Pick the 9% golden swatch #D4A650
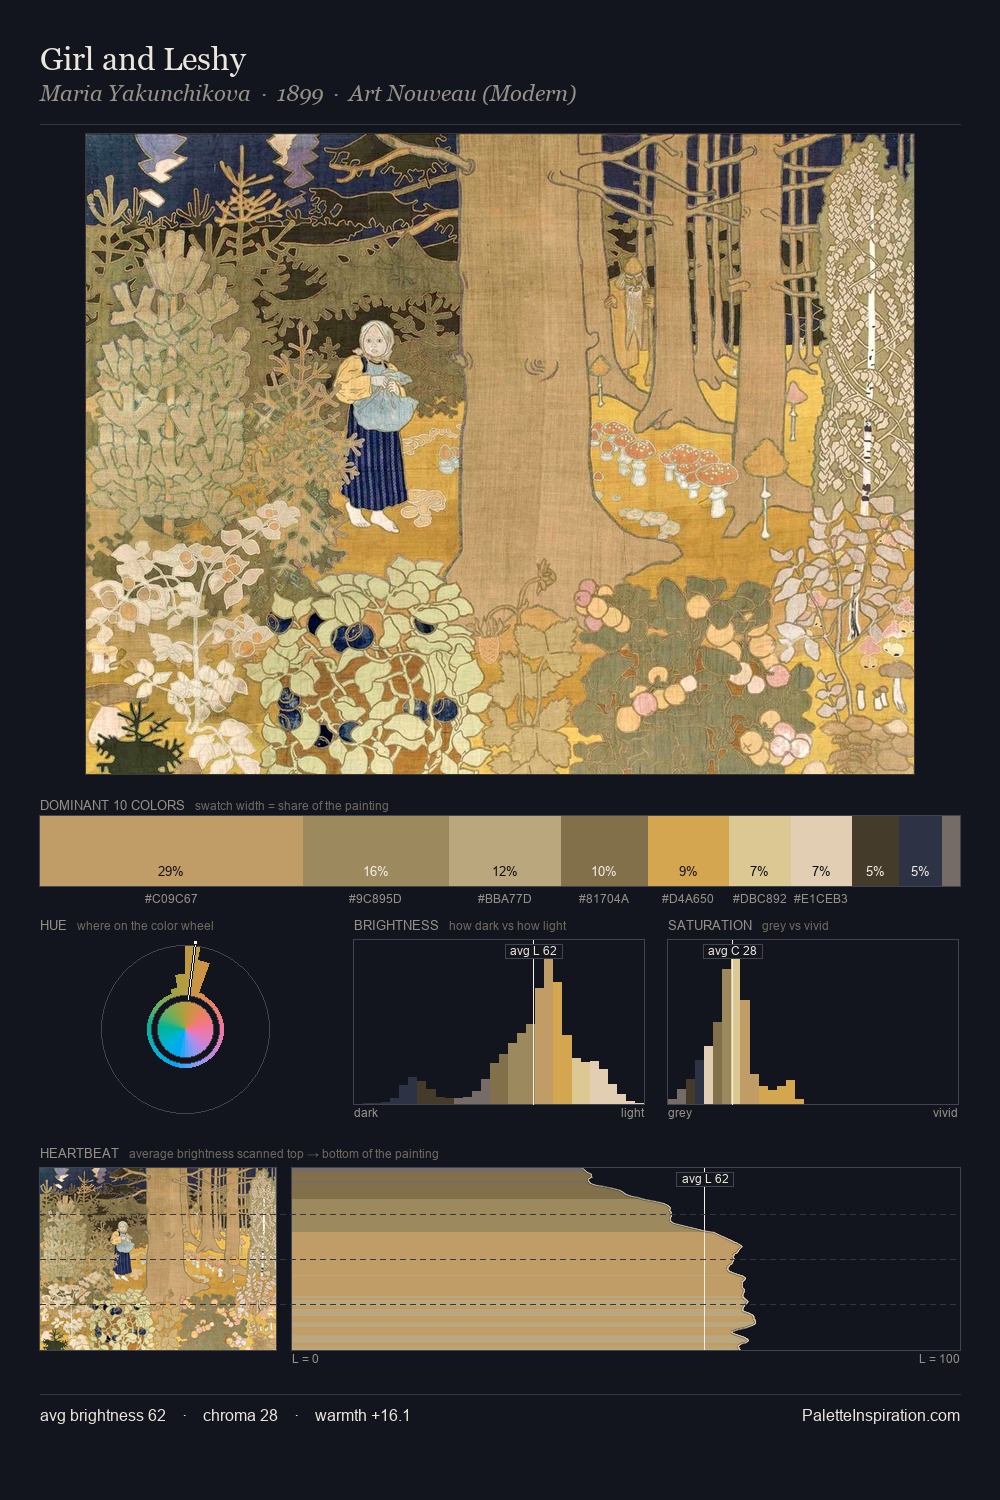The image size is (1000, 1500). 688,851
